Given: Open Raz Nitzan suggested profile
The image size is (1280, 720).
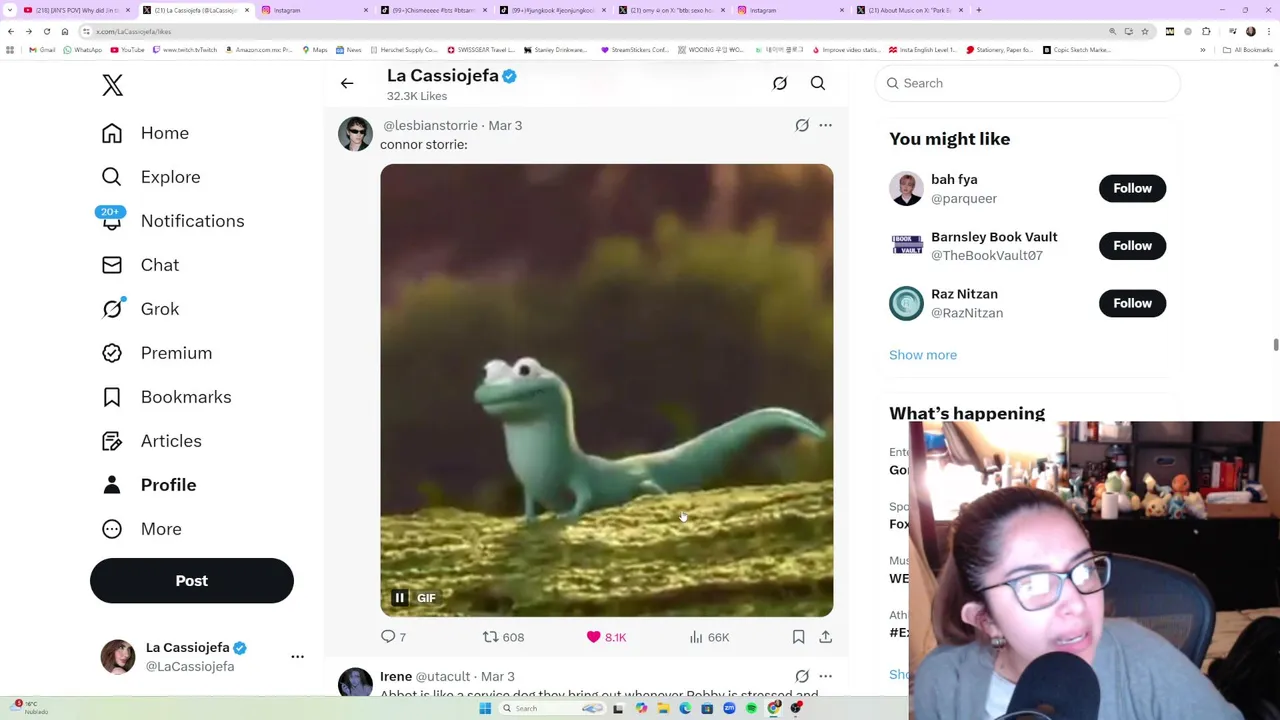Looking at the screenshot, I should (964, 294).
